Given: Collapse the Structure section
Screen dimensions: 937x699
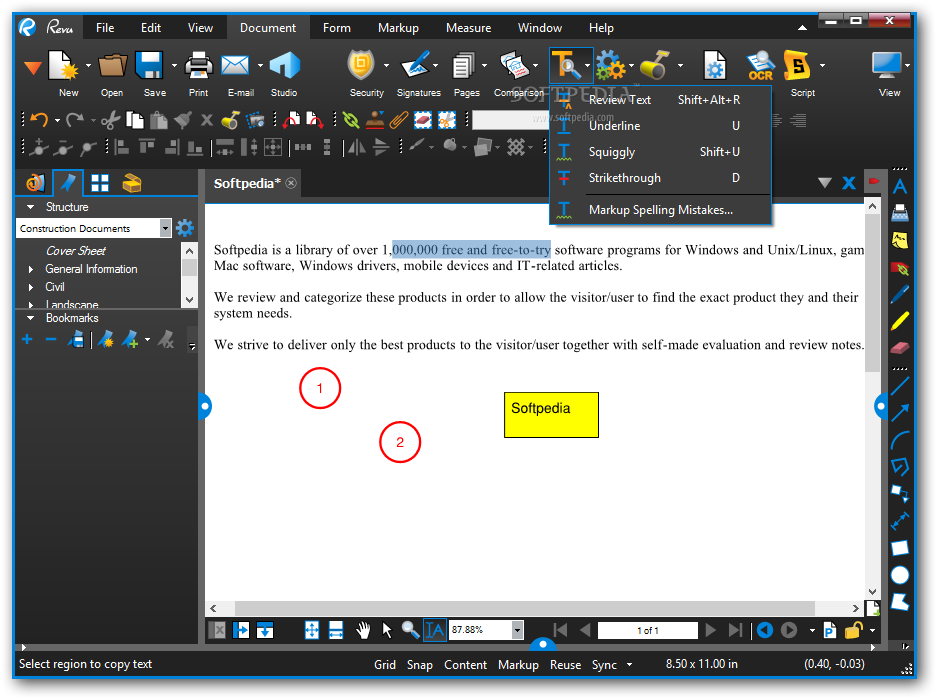Looking at the screenshot, I should (30, 207).
